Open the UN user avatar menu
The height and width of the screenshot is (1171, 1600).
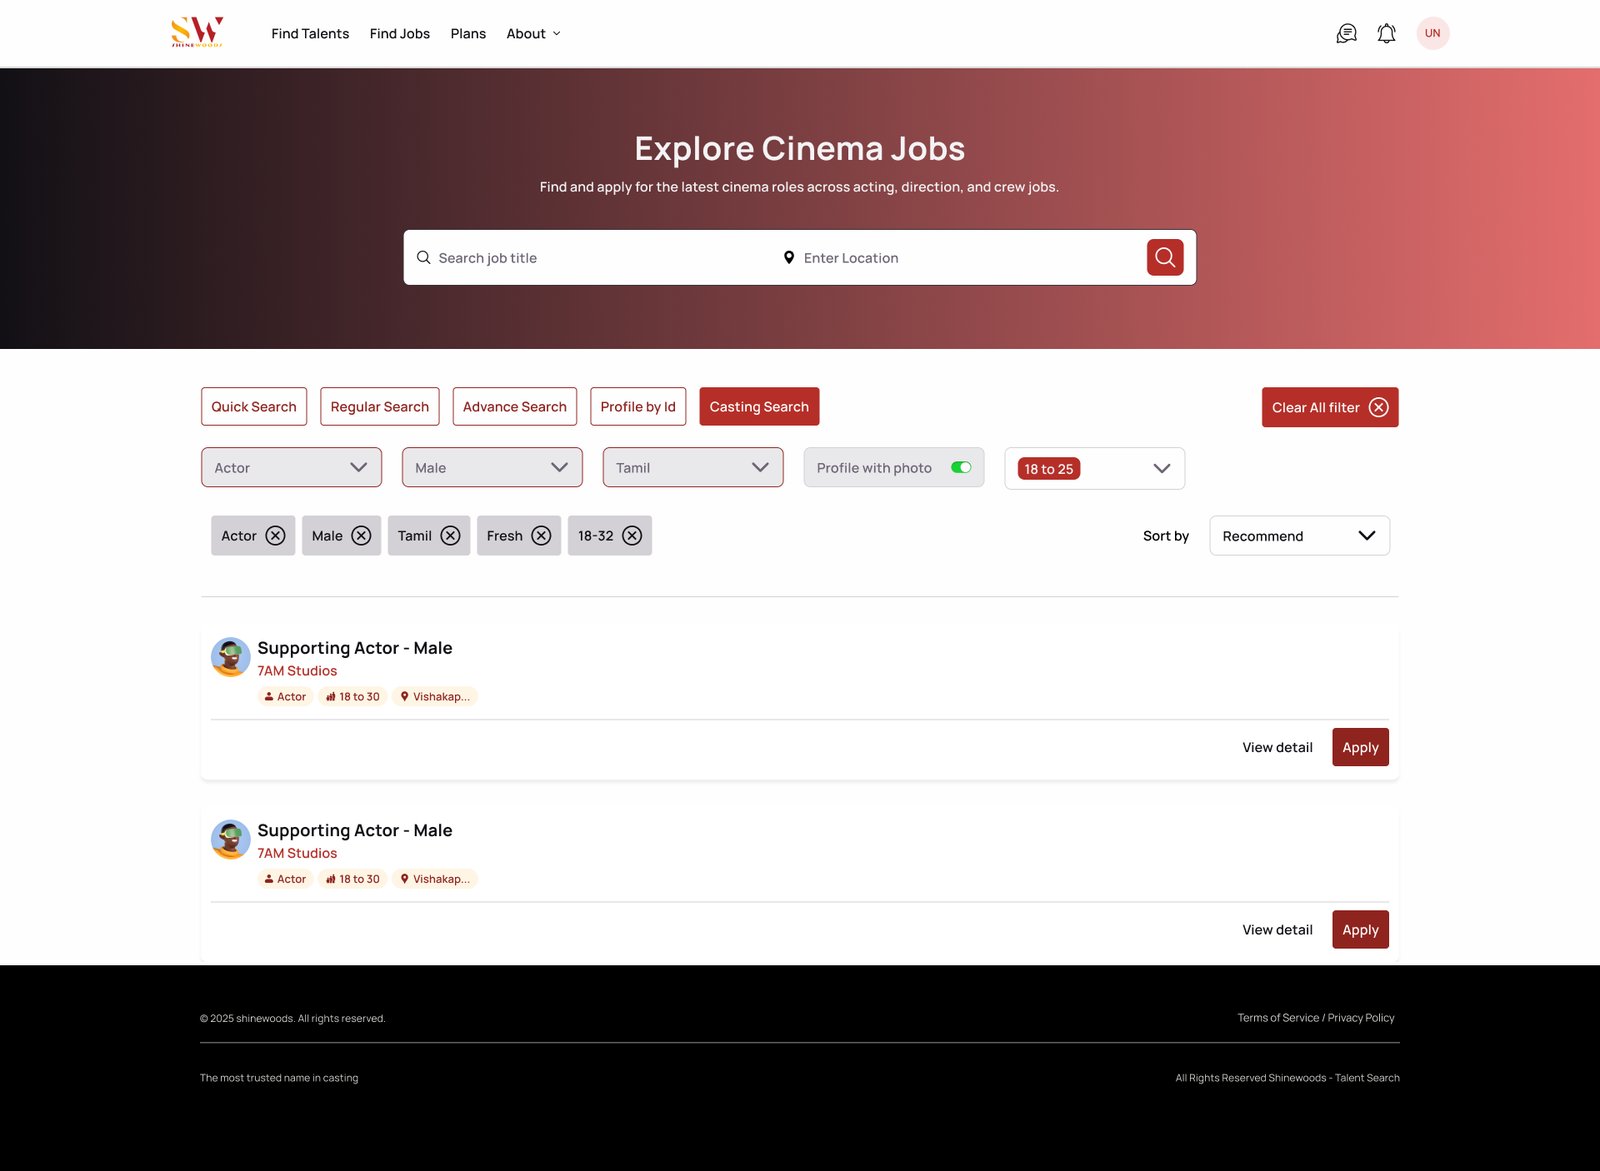[1433, 33]
